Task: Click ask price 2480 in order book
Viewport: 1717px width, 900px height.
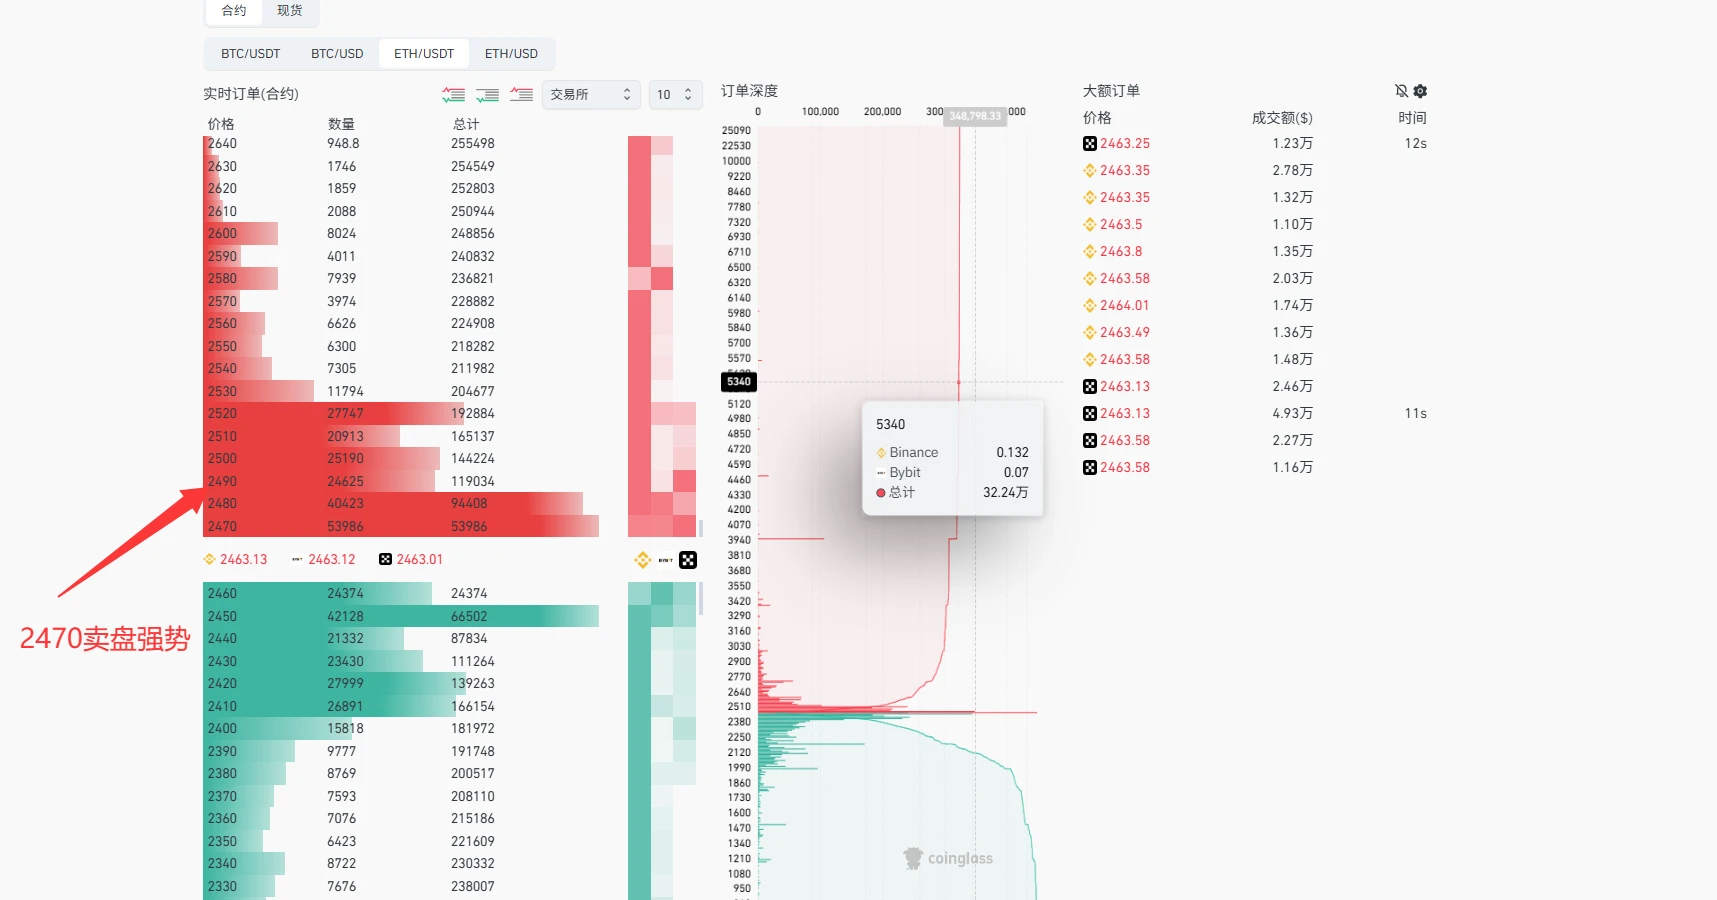Action: (x=222, y=504)
